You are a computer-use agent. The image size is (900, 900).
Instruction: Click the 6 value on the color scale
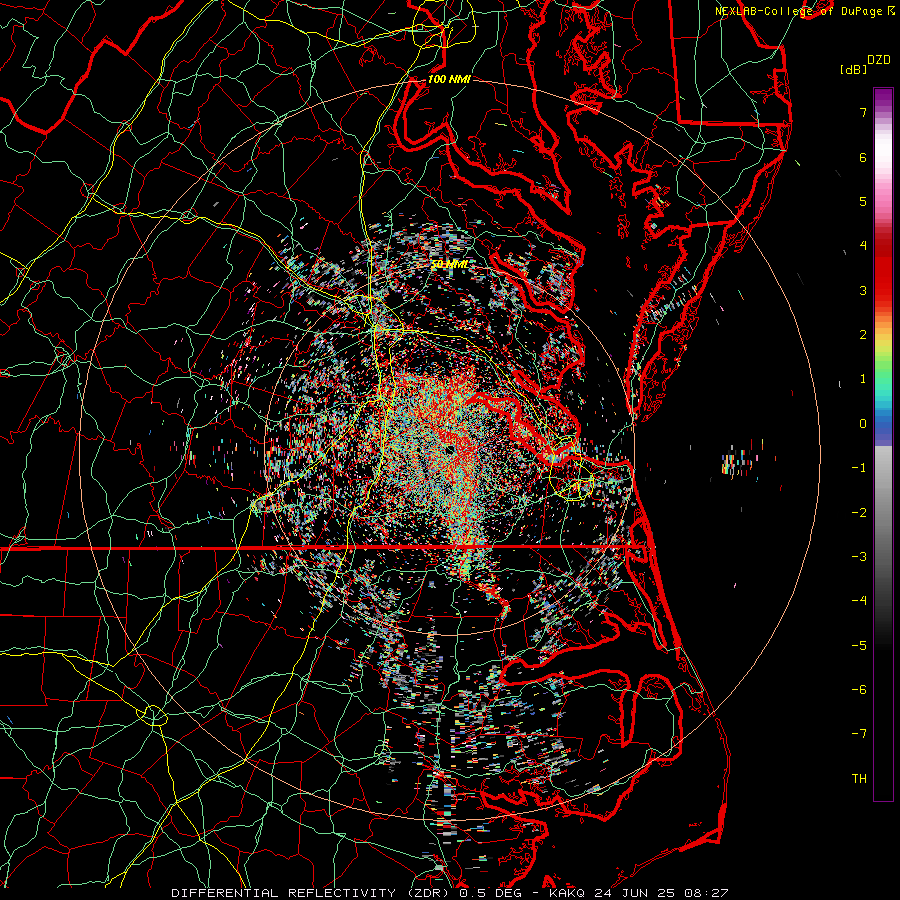click(863, 157)
